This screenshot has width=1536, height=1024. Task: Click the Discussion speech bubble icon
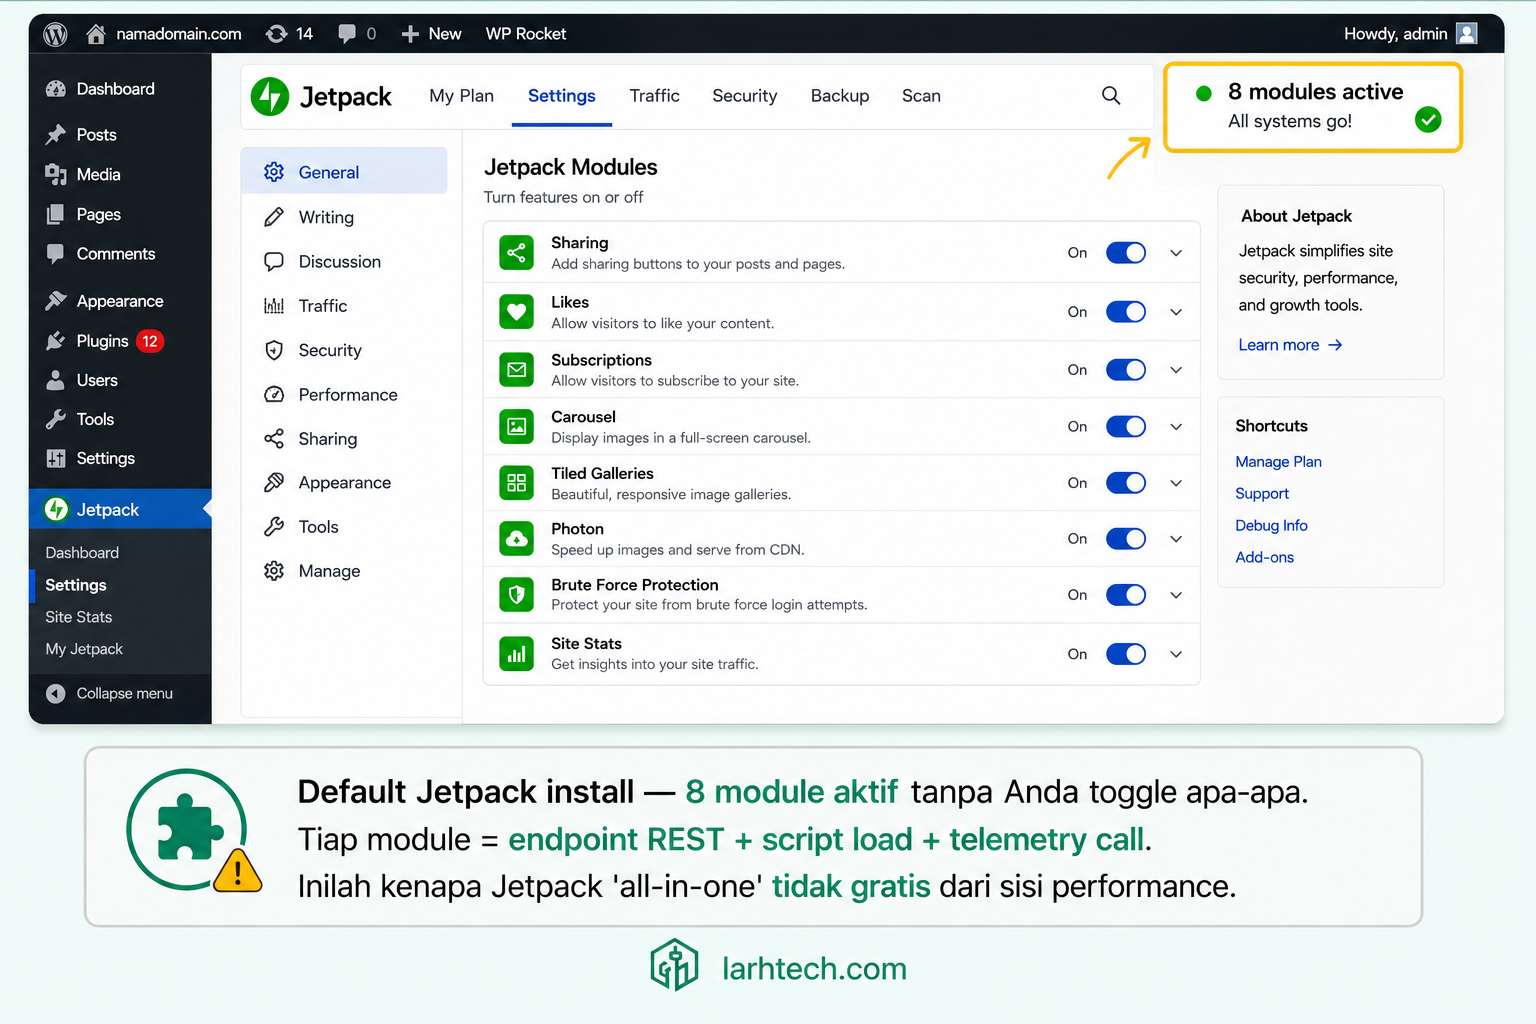(x=274, y=262)
